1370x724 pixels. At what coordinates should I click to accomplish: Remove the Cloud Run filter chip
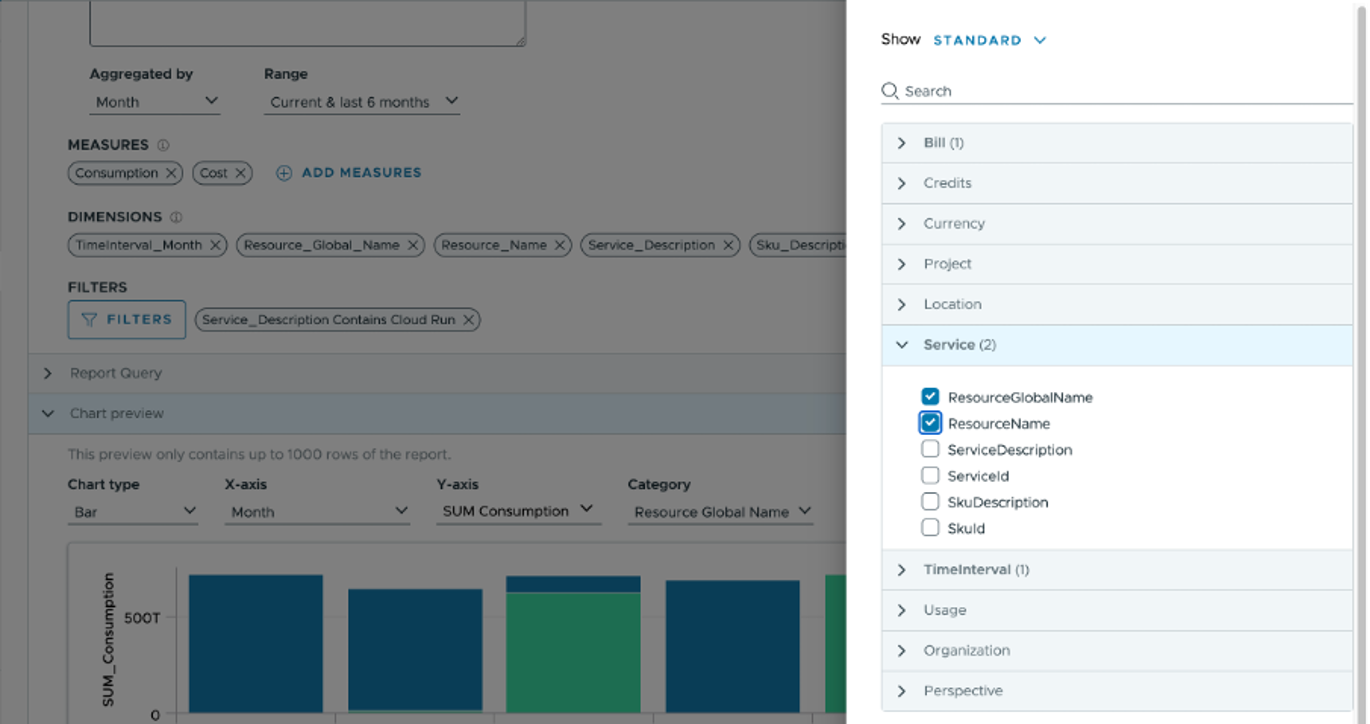point(468,319)
